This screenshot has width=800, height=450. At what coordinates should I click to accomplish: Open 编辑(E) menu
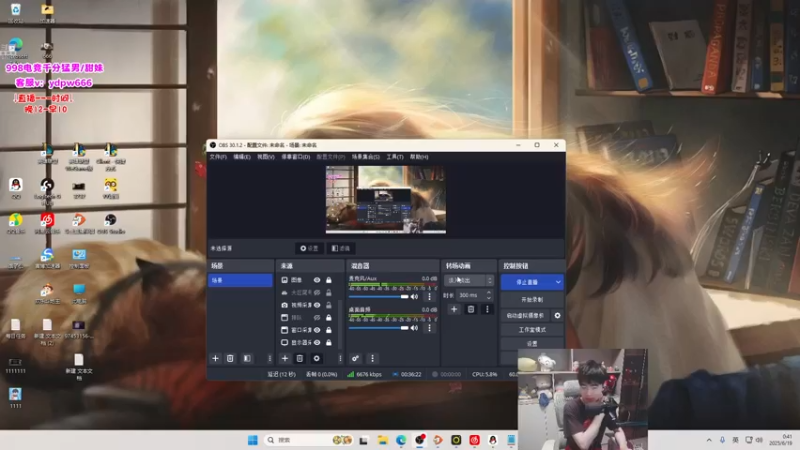point(242,157)
